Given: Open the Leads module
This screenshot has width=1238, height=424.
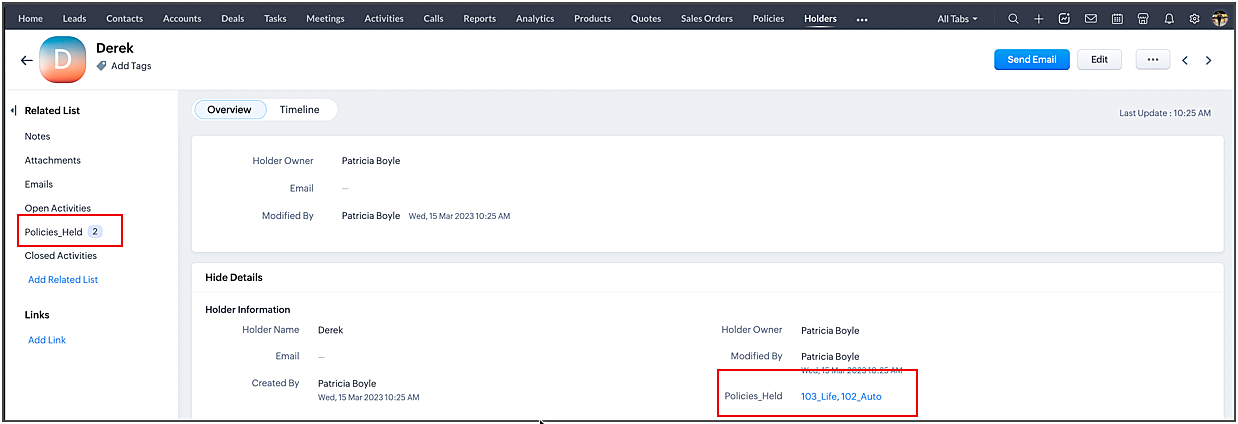Looking at the screenshot, I should click(x=74, y=19).
